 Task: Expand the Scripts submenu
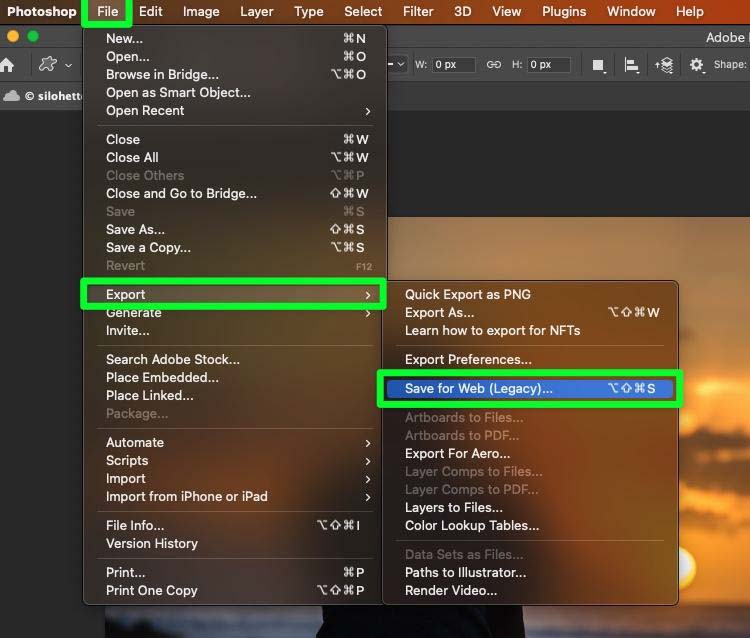234,461
